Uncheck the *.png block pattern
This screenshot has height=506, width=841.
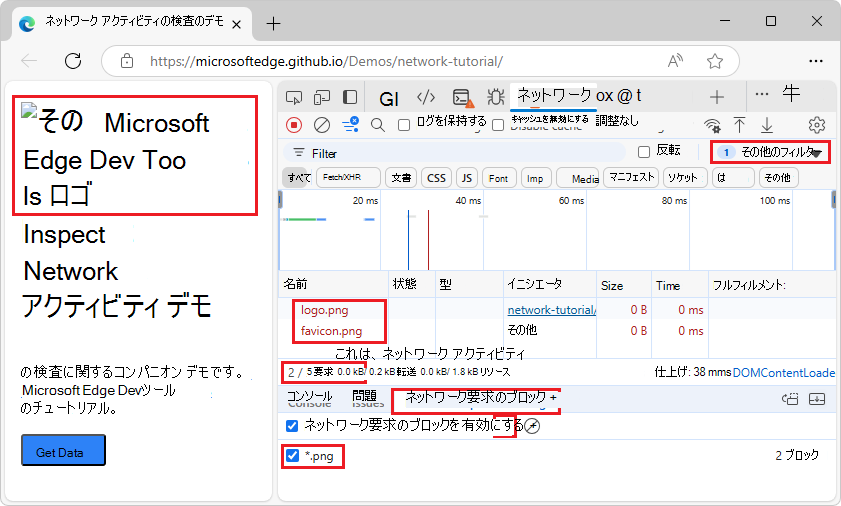click(x=292, y=456)
